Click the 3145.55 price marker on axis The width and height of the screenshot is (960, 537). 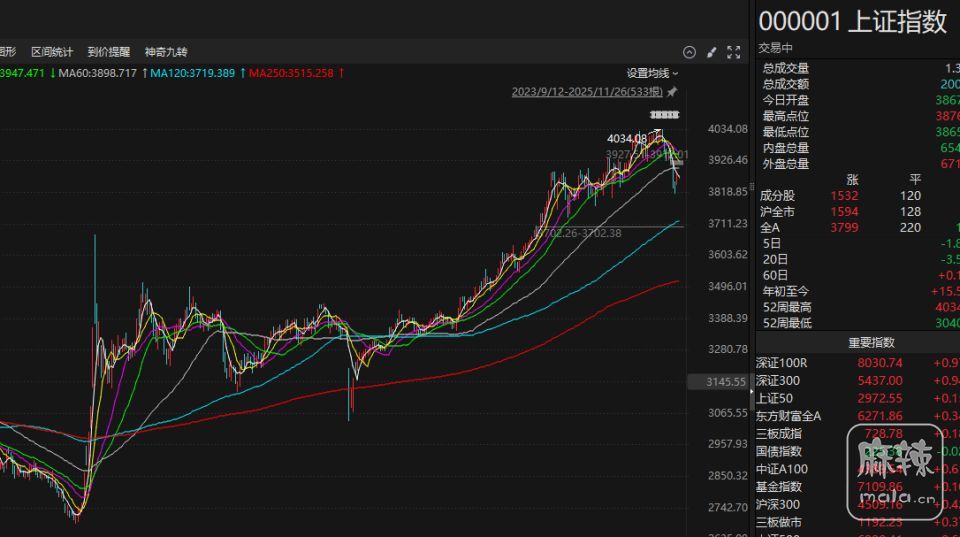pos(719,382)
